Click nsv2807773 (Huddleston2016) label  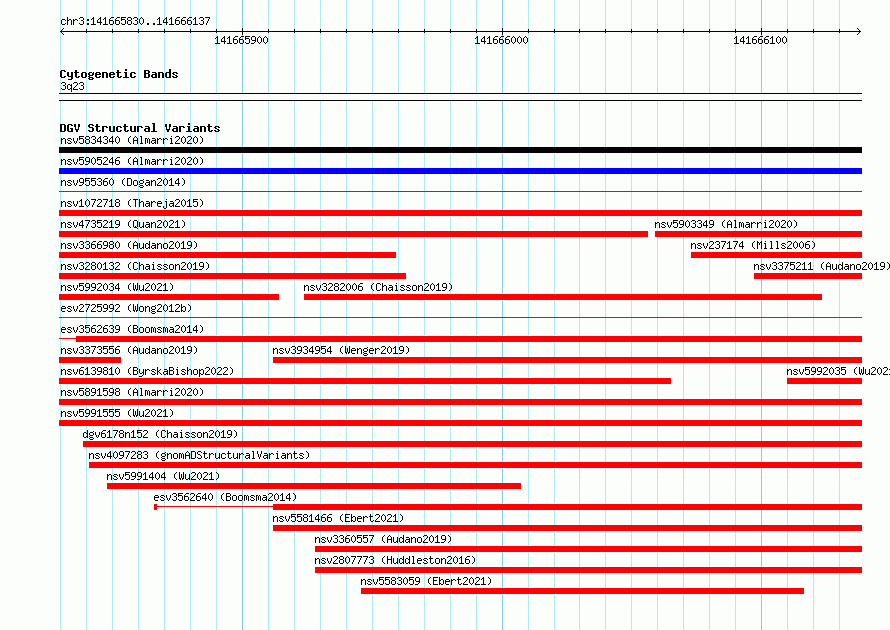[x=395, y=560]
